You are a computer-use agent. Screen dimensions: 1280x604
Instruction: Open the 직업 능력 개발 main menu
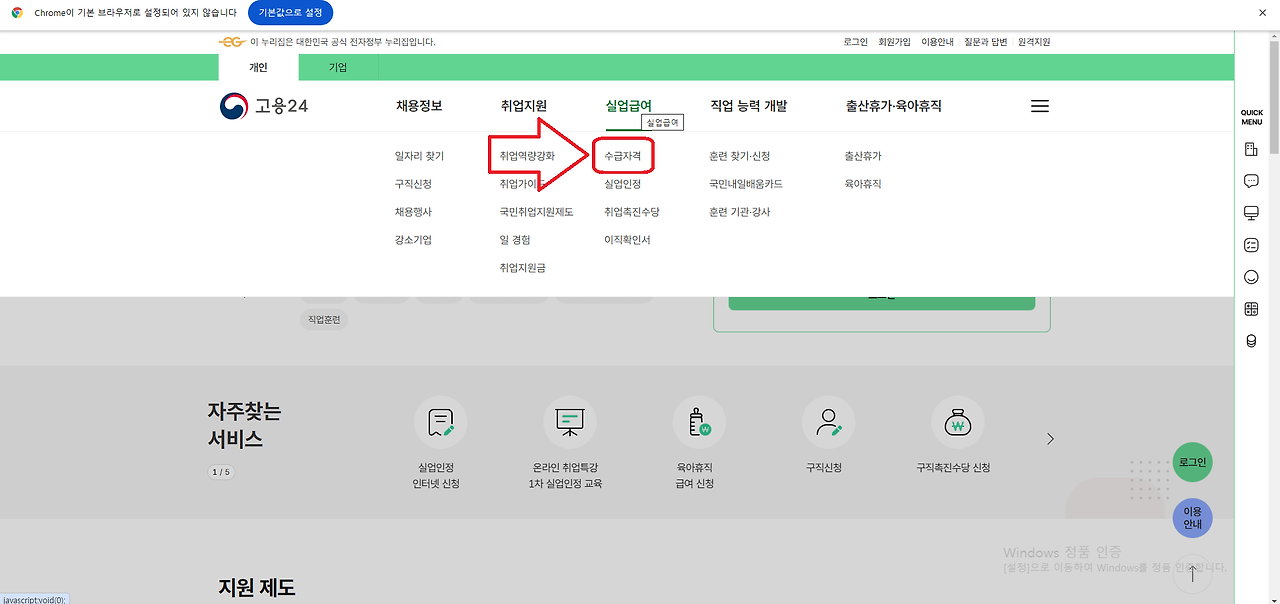(749, 106)
